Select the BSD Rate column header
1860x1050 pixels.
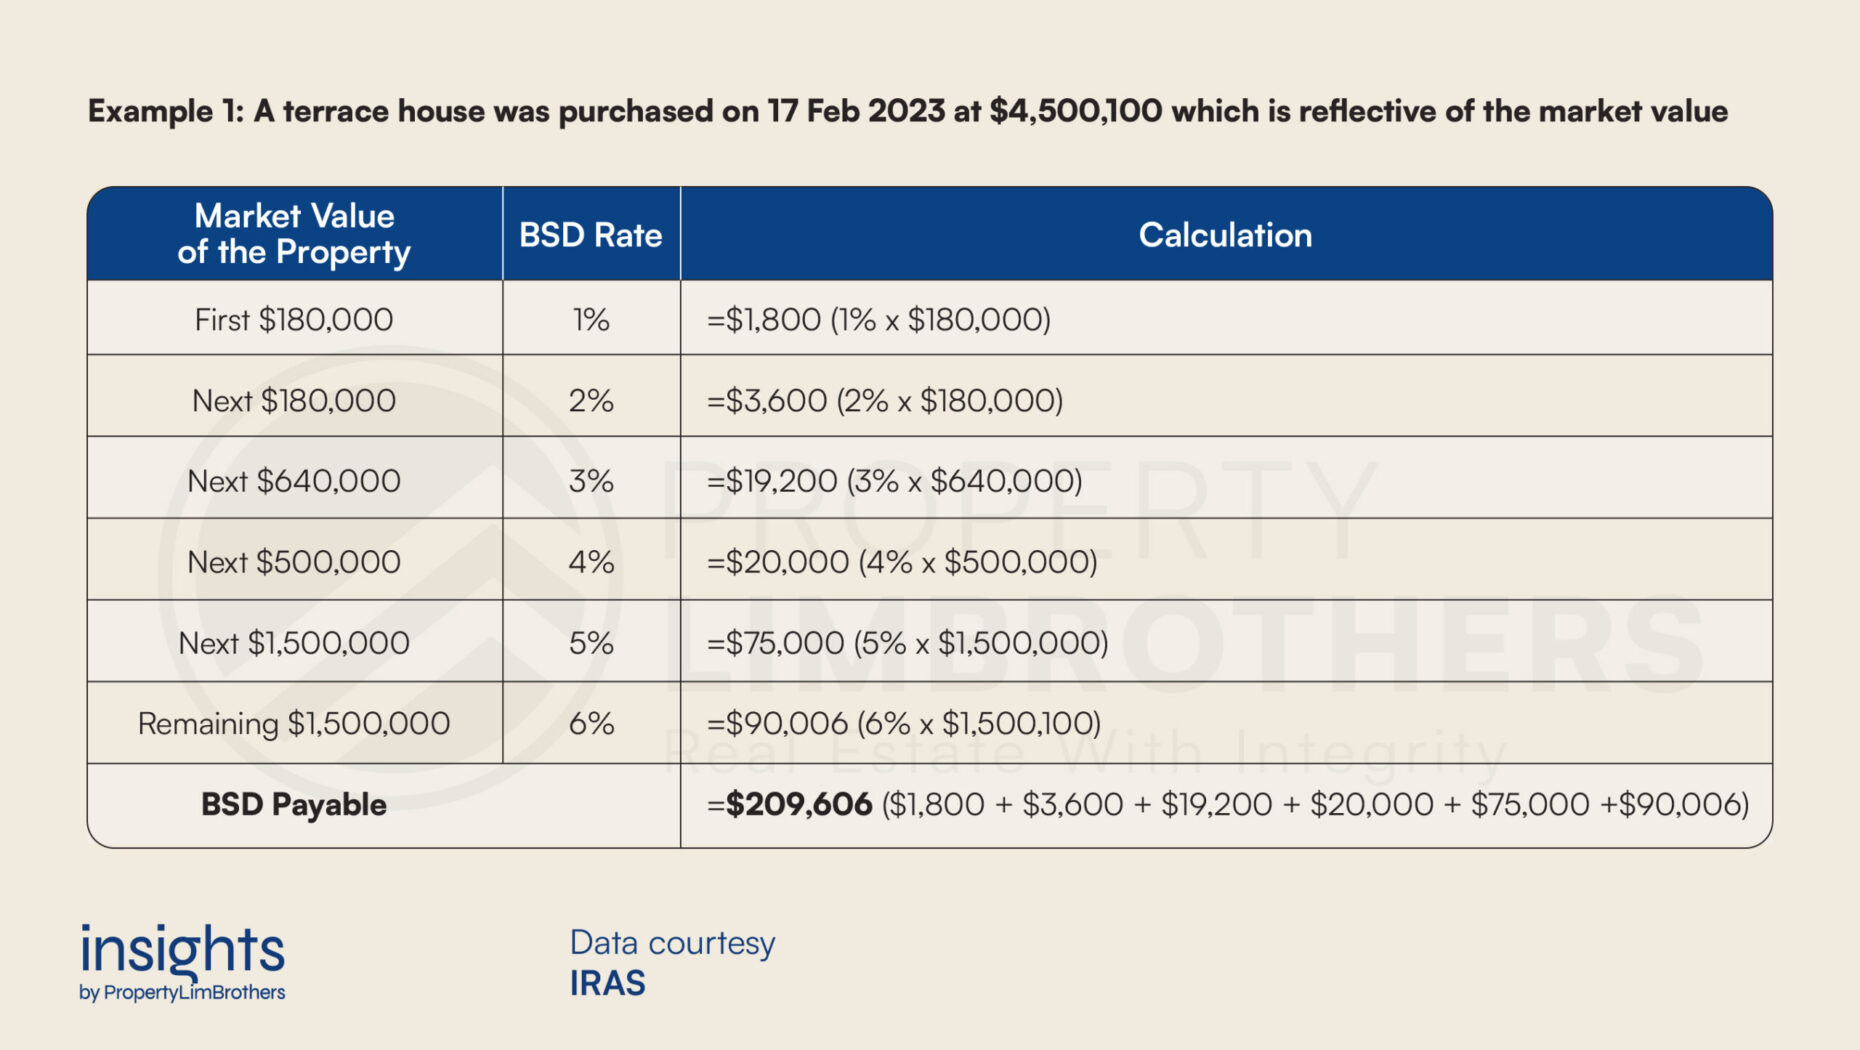click(x=591, y=234)
